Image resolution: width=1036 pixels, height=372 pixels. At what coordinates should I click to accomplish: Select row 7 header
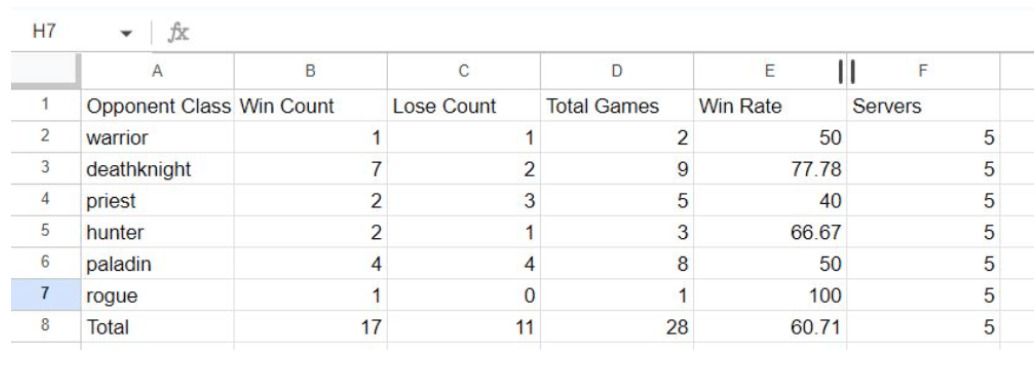tap(46, 295)
